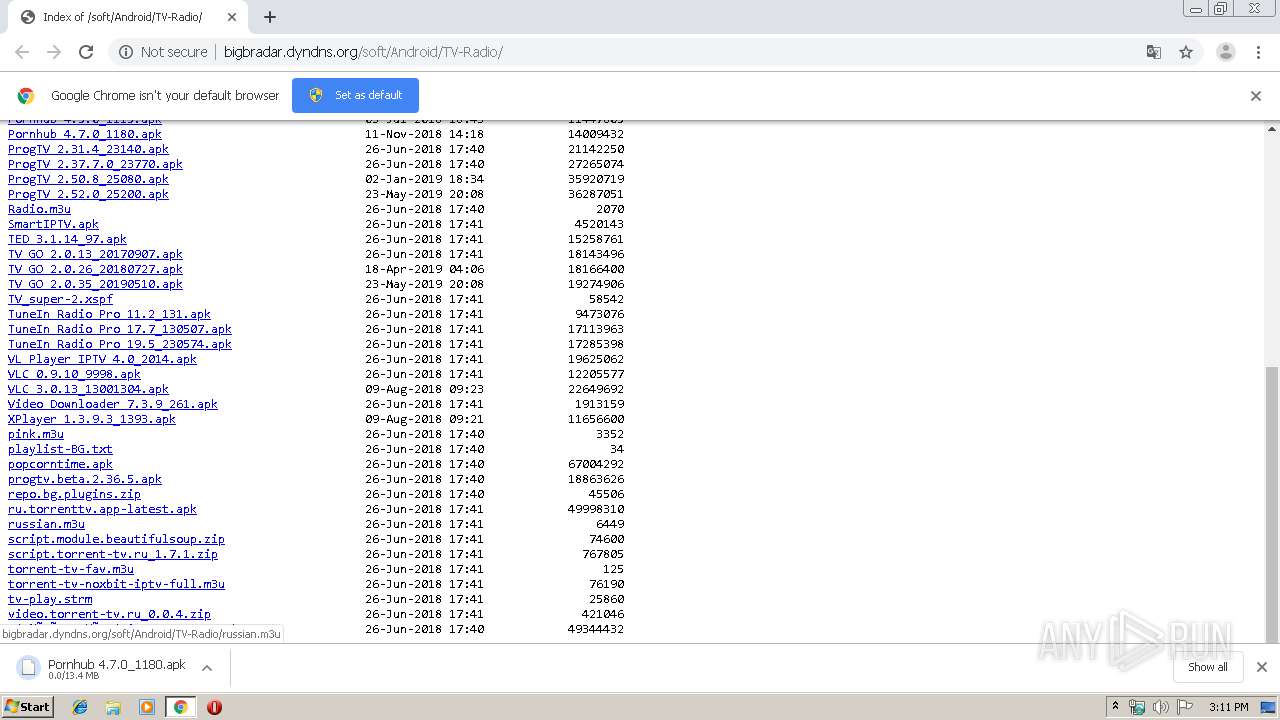Open the russian.m3u link
This screenshot has height=720, width=1280.
(46, 524)
